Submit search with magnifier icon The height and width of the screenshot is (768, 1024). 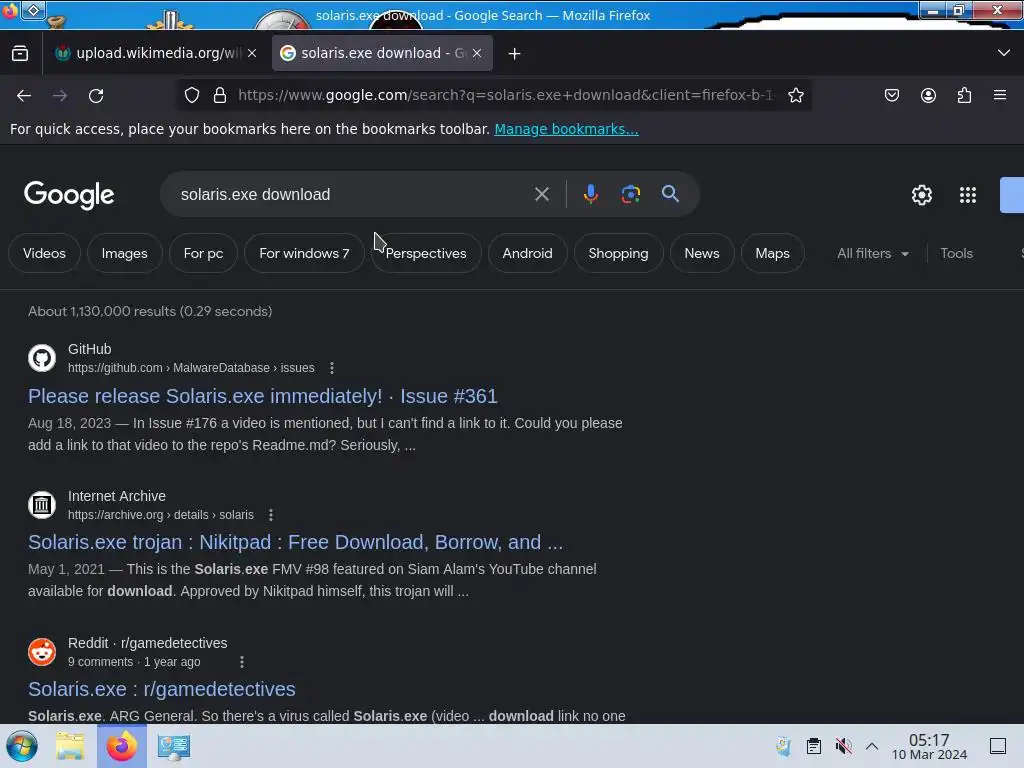[x=670, y=194]
